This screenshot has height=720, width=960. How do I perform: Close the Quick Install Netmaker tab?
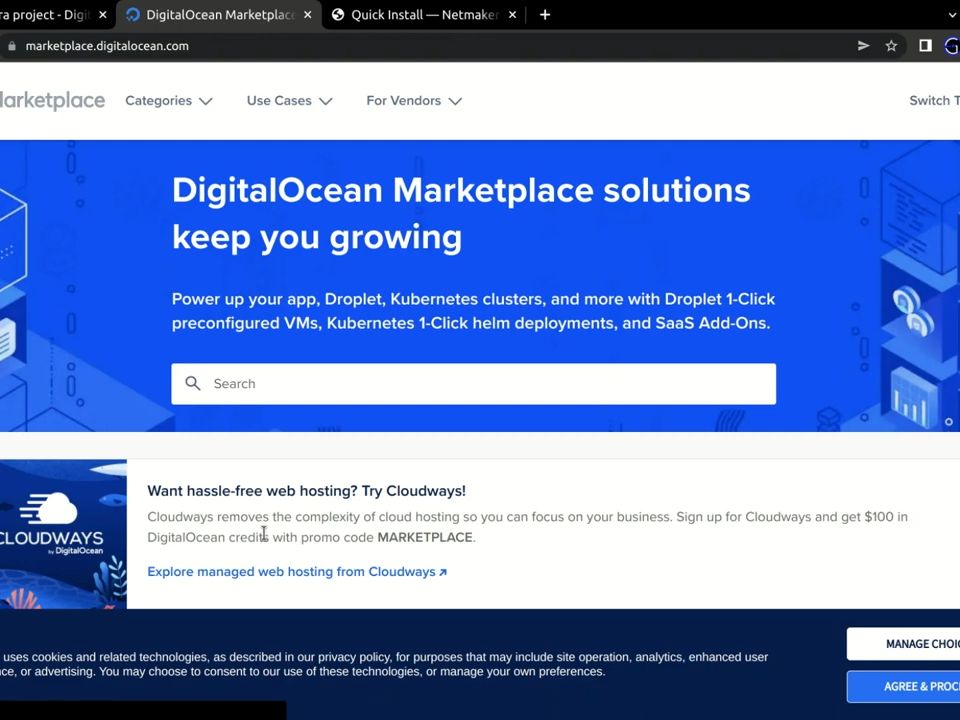(x=512, y=15)
